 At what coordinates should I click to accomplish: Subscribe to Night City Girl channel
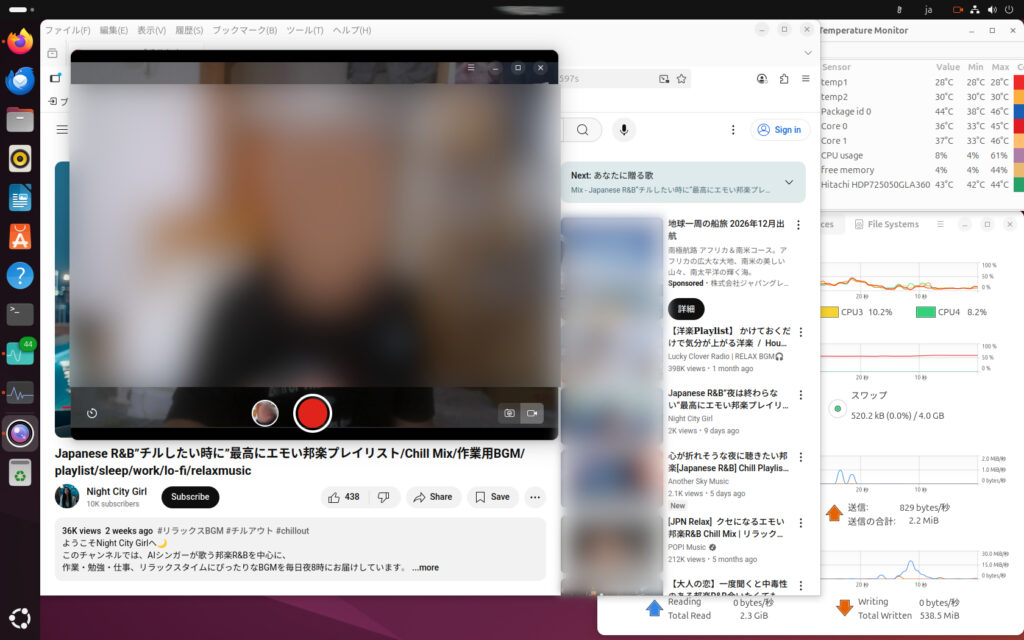(190, 497)
